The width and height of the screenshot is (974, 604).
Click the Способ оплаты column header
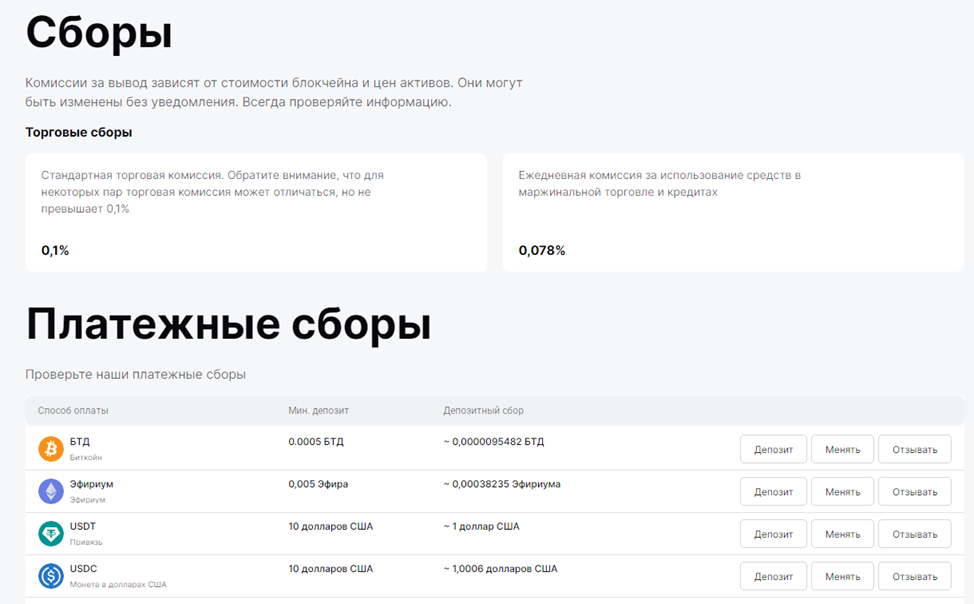click(73, 411)
